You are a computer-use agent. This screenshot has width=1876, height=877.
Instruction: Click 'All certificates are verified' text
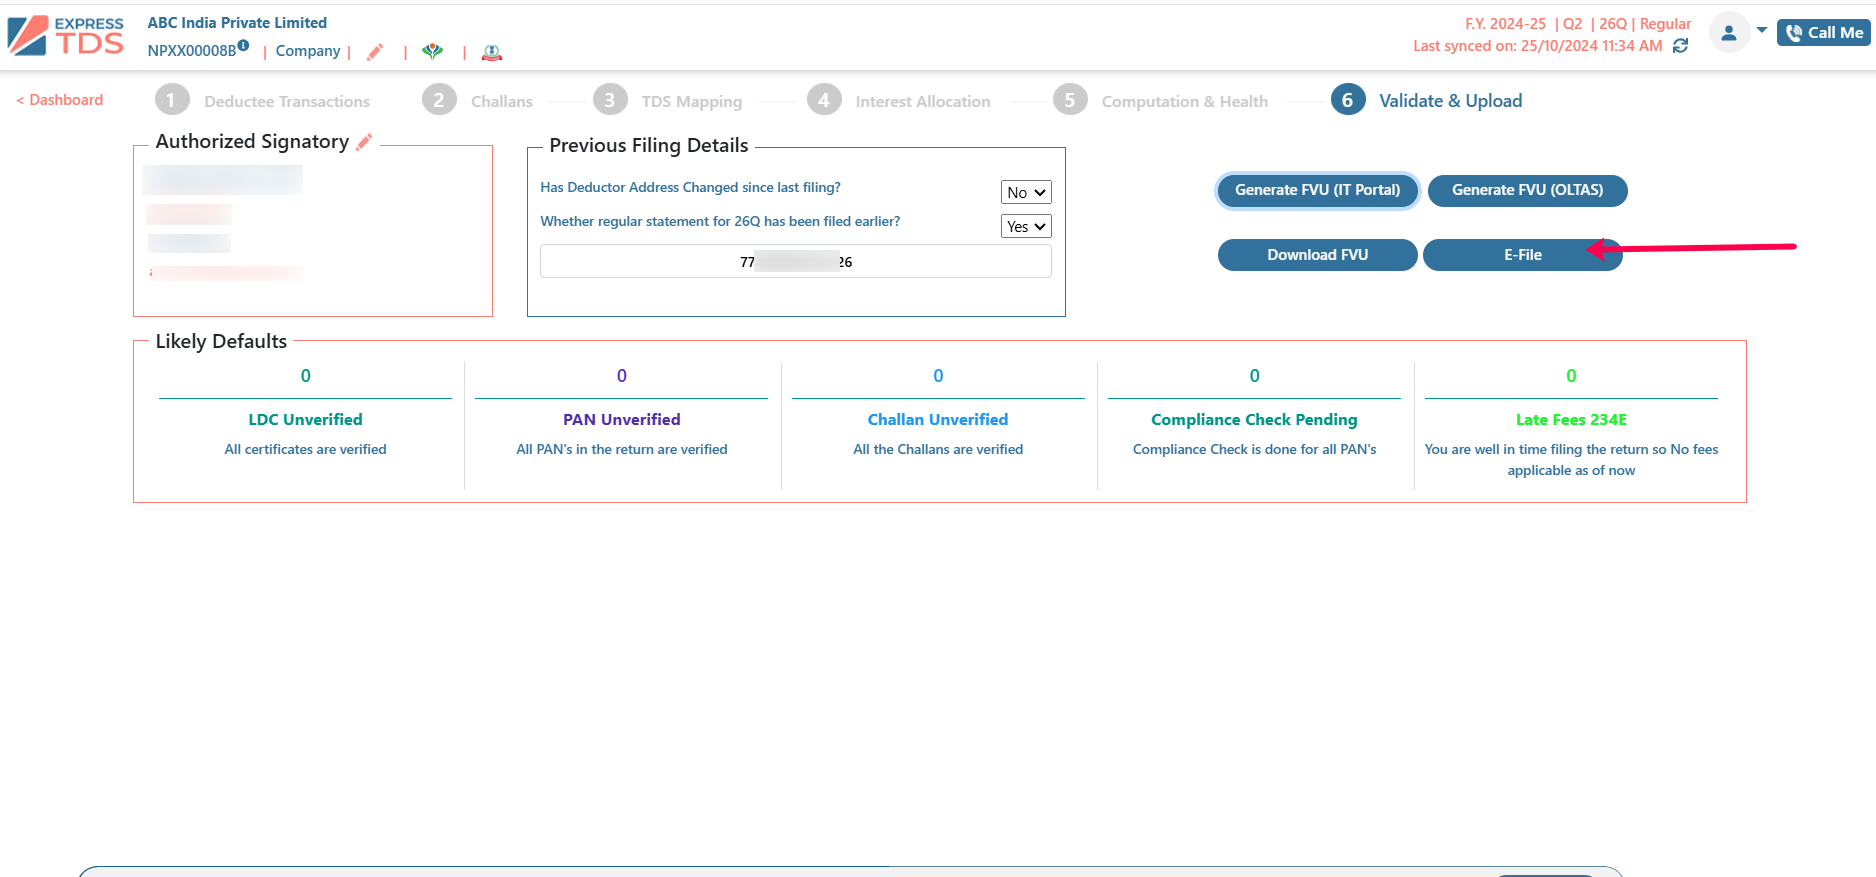point(305,450)
